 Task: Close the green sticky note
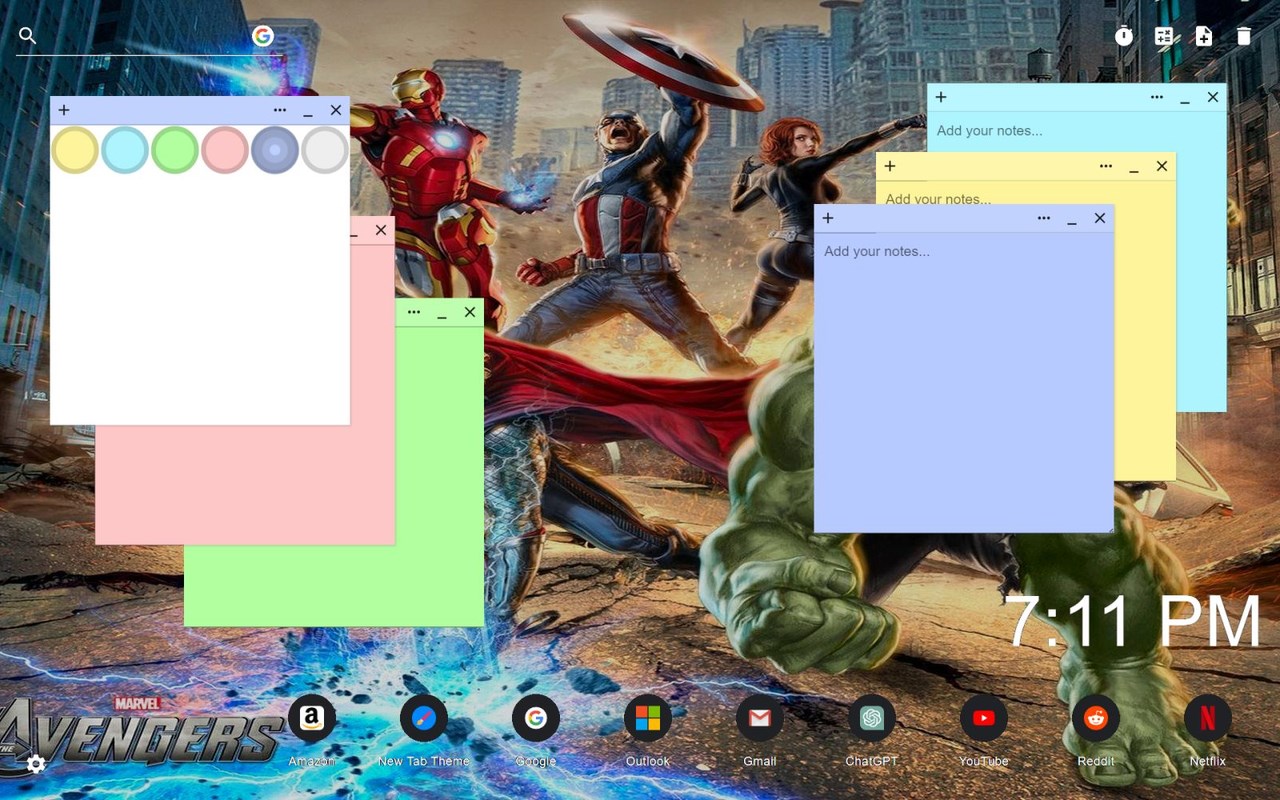coord(470,312)
